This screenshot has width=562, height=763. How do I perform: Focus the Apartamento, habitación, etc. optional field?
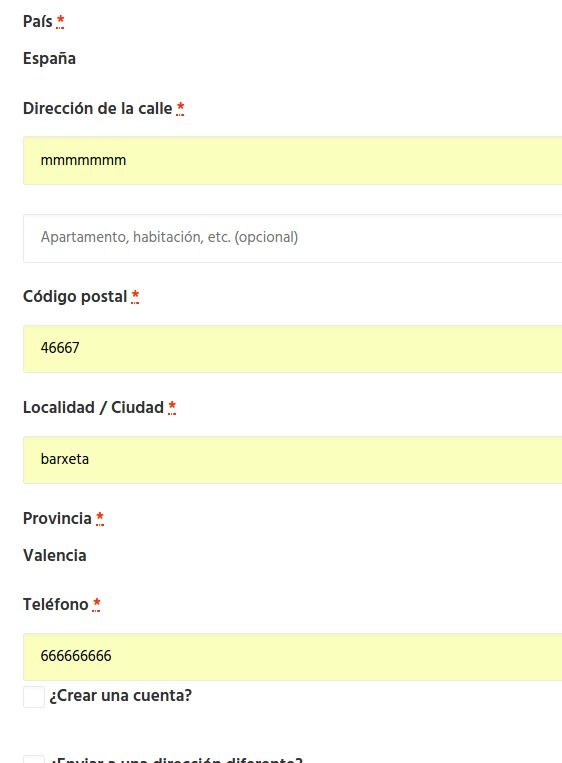coord(292,238)
